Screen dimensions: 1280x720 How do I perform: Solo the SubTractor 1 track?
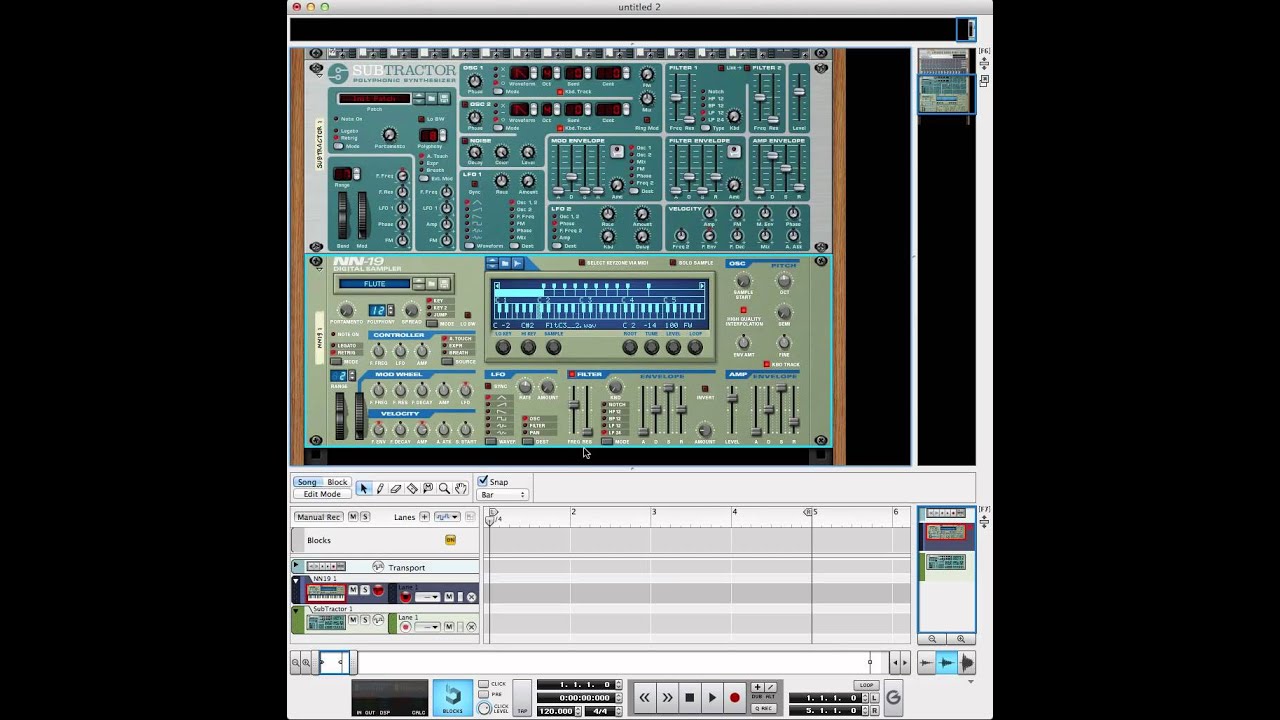pyautogui.click(x=365, y=620)
